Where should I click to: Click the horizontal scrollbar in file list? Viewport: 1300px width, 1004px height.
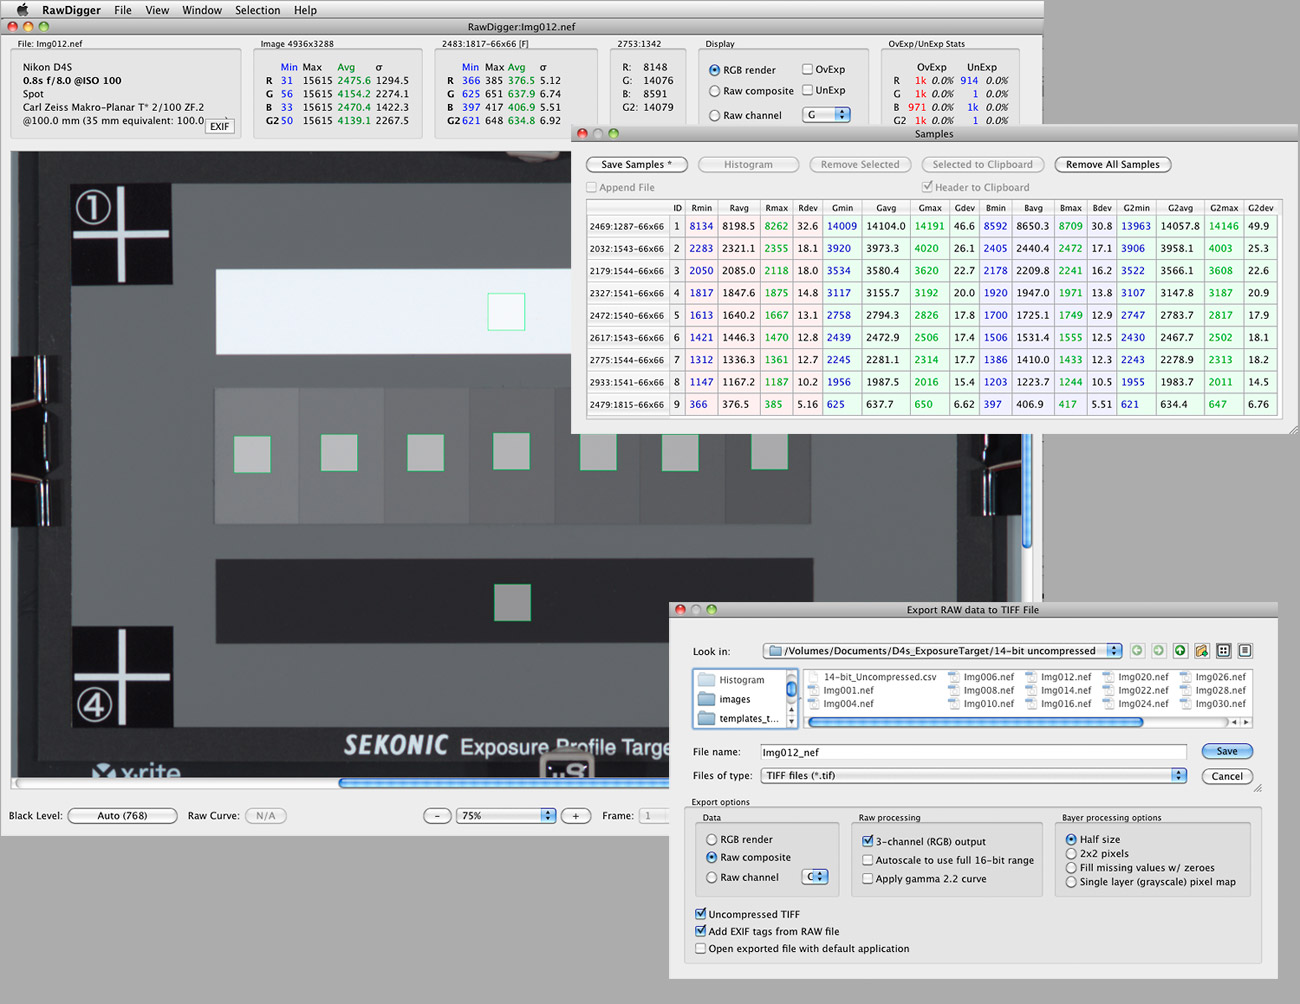974,722
